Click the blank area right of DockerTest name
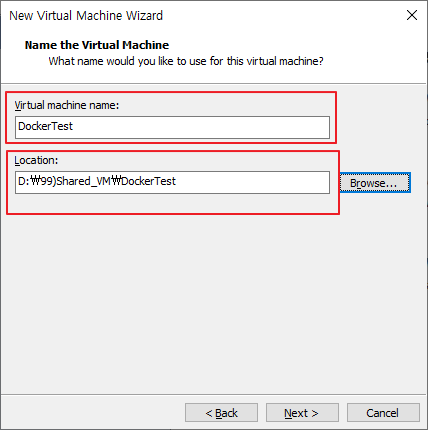The image size is (428, 430). [200, 127]
